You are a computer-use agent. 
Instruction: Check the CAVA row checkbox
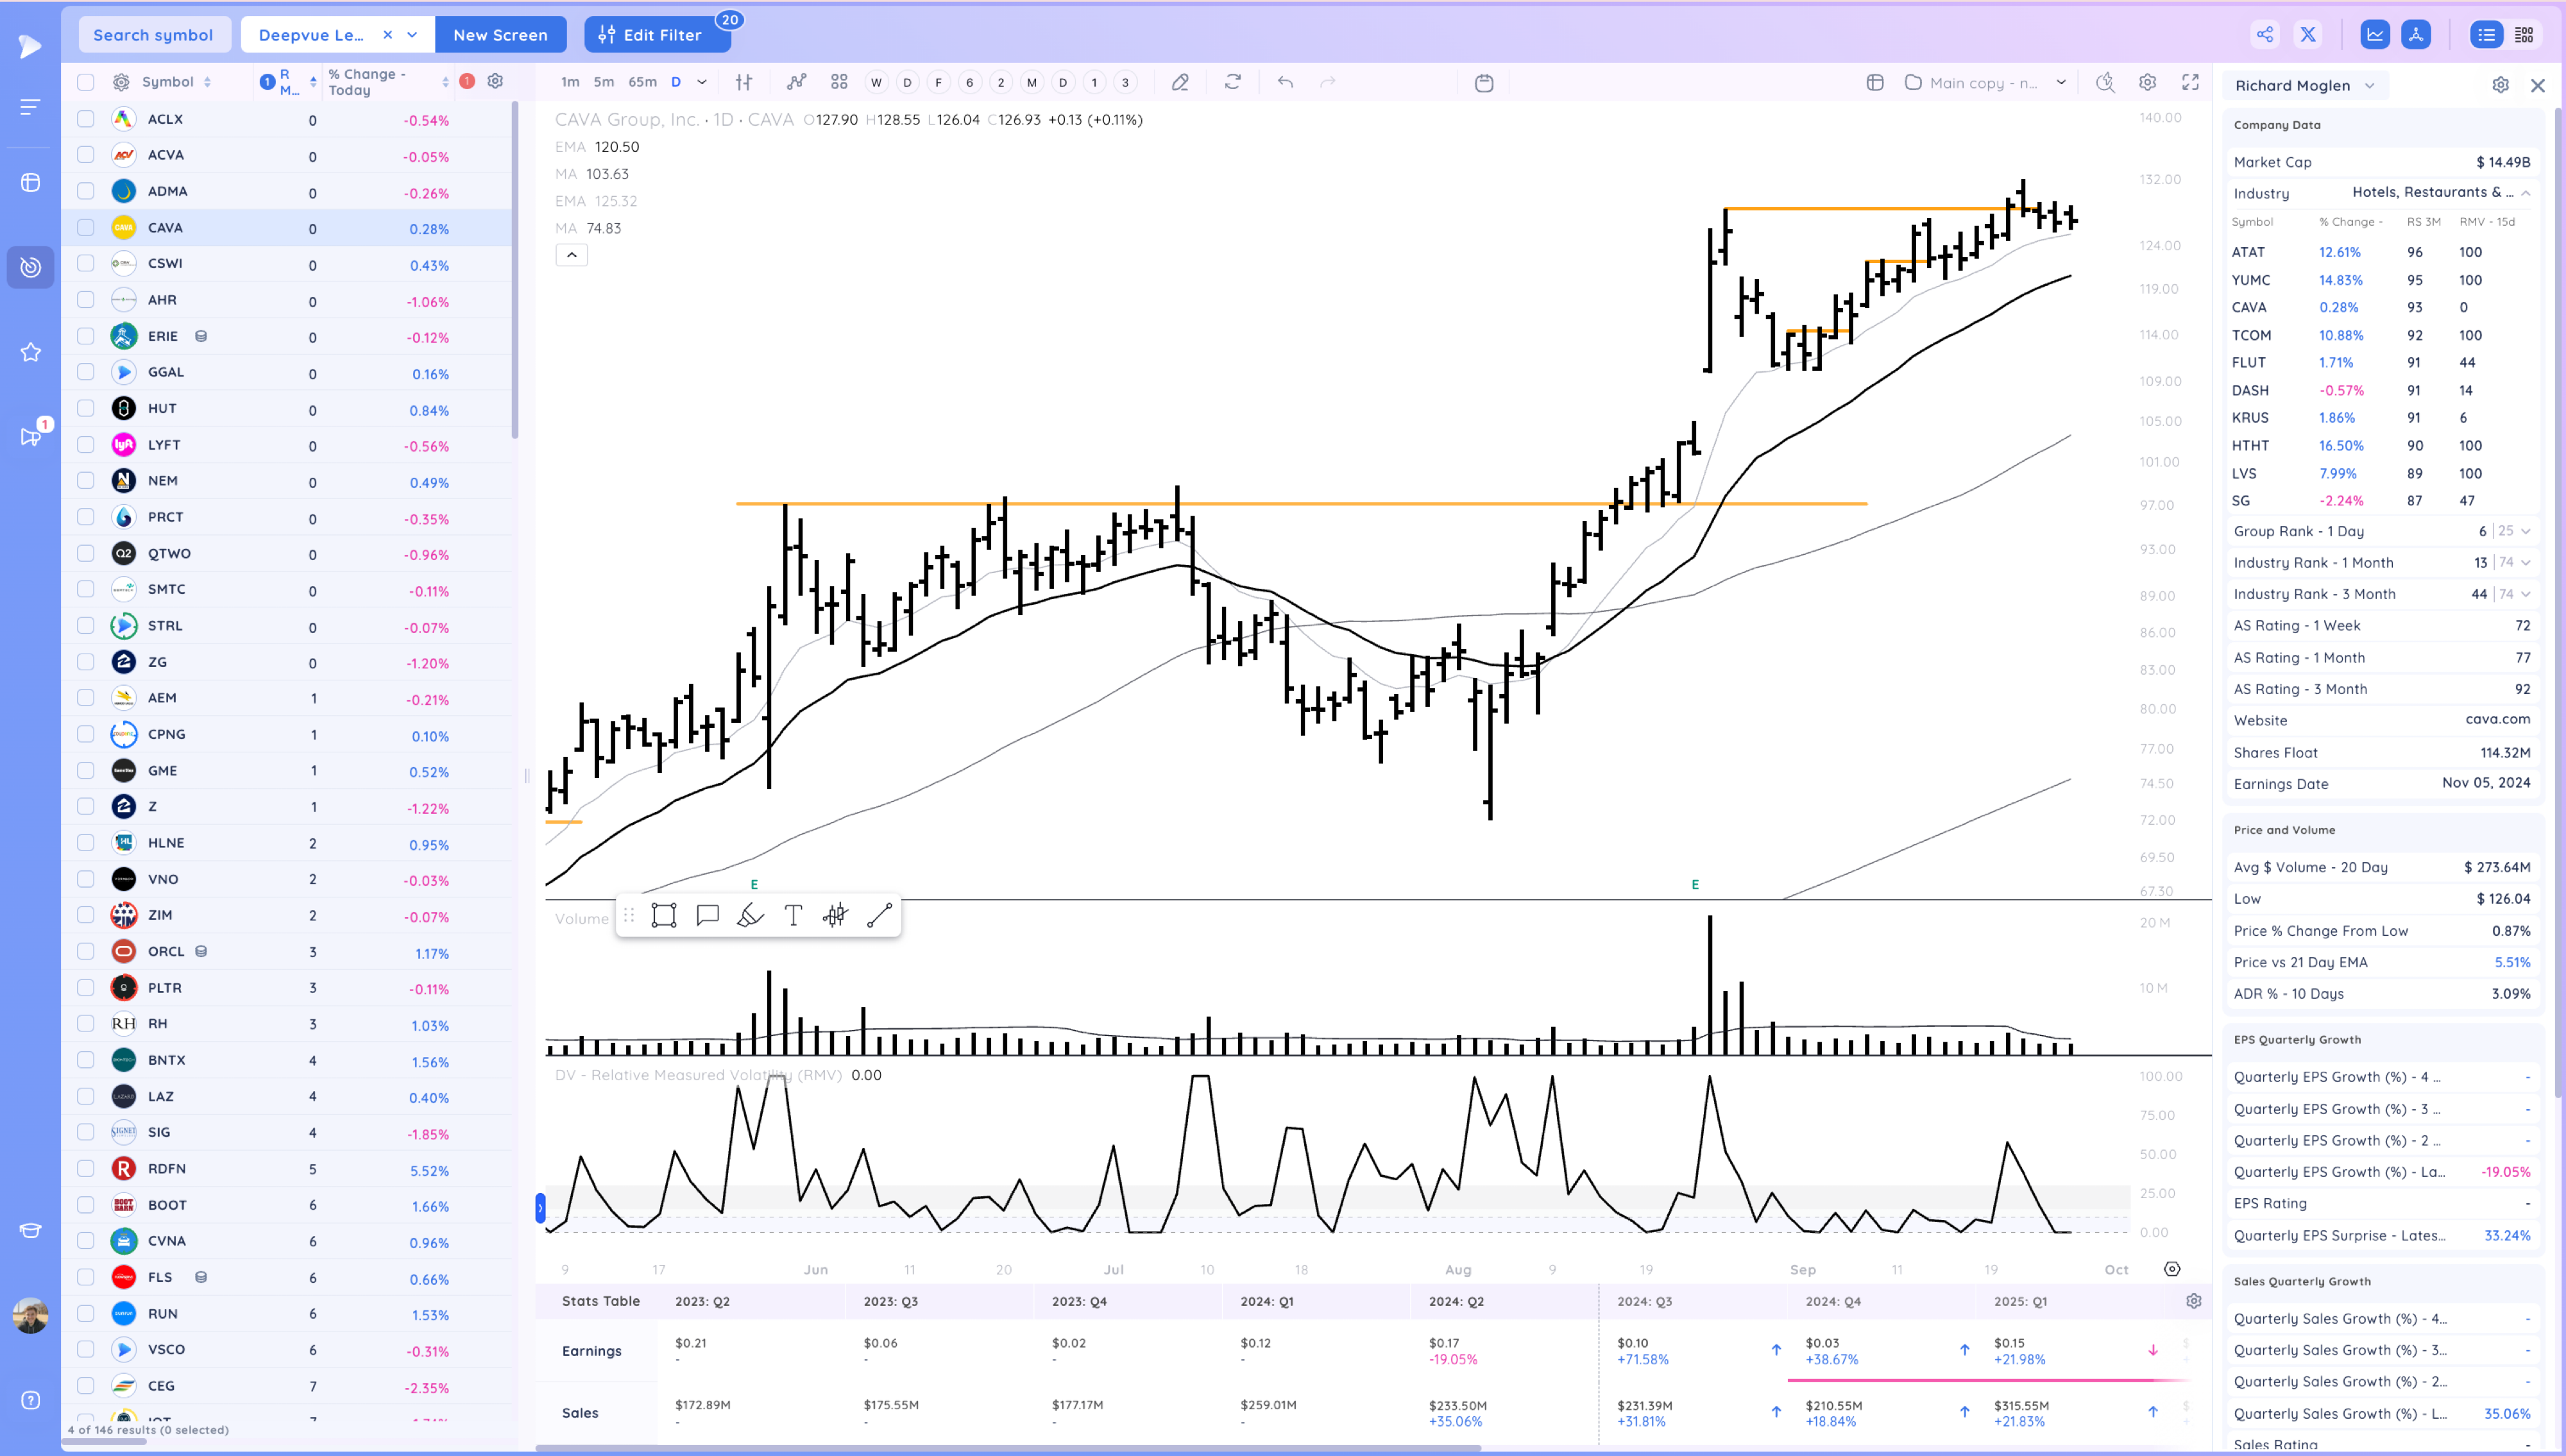(x=86, y=228)
